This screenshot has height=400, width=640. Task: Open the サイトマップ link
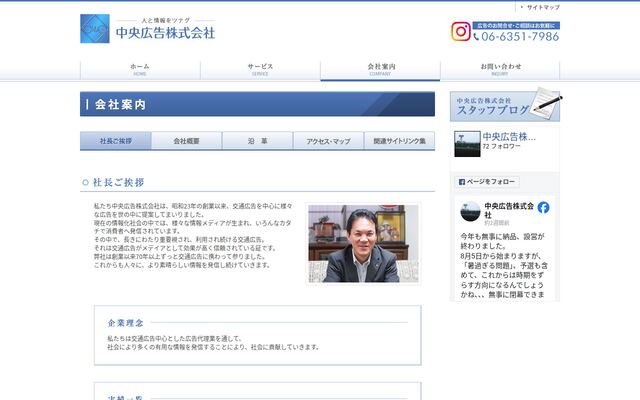pos(543,7)
